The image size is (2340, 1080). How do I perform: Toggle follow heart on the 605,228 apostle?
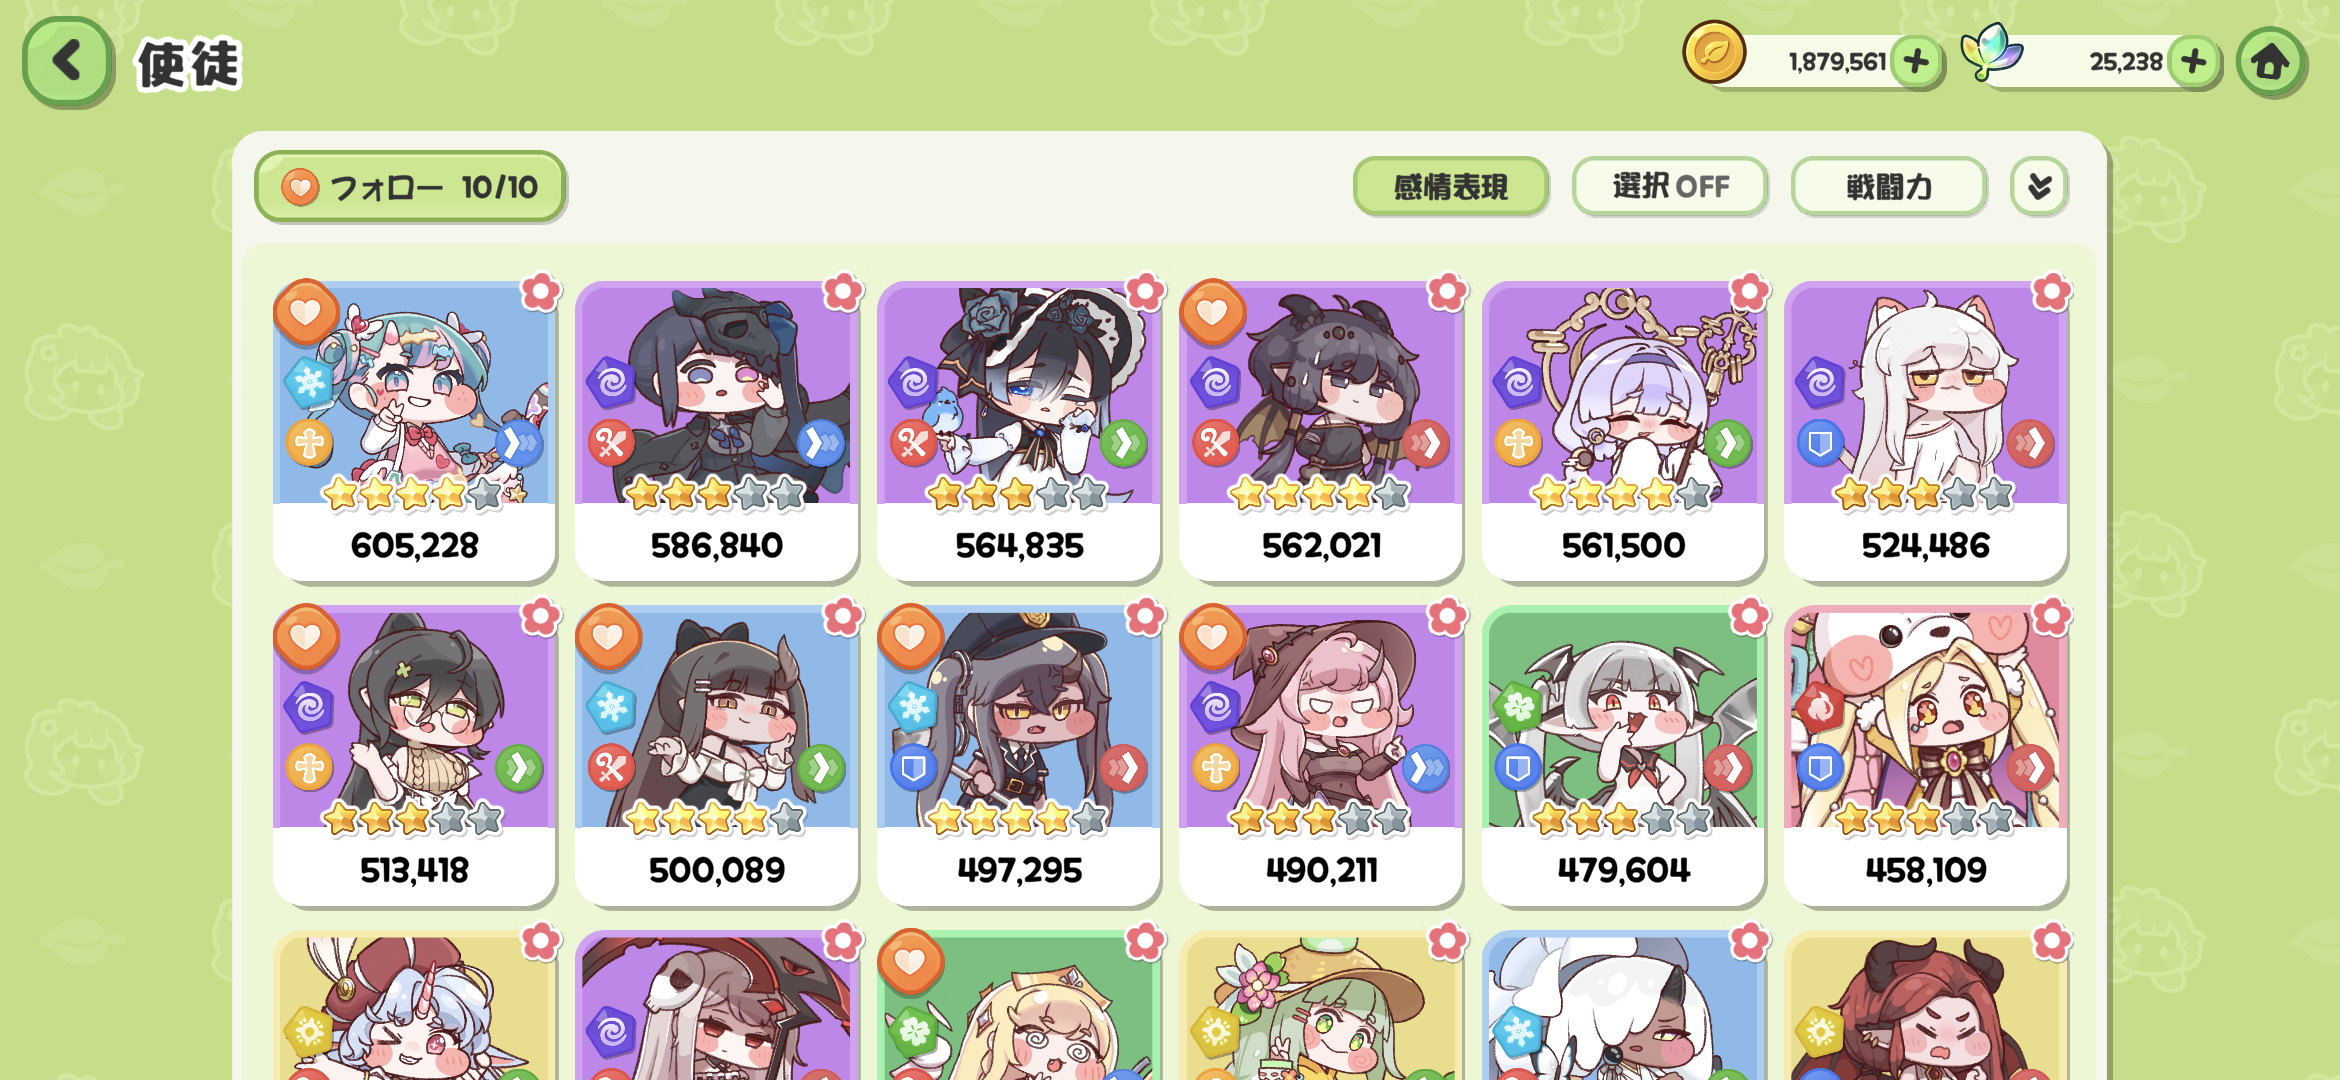tap(306, 312)
